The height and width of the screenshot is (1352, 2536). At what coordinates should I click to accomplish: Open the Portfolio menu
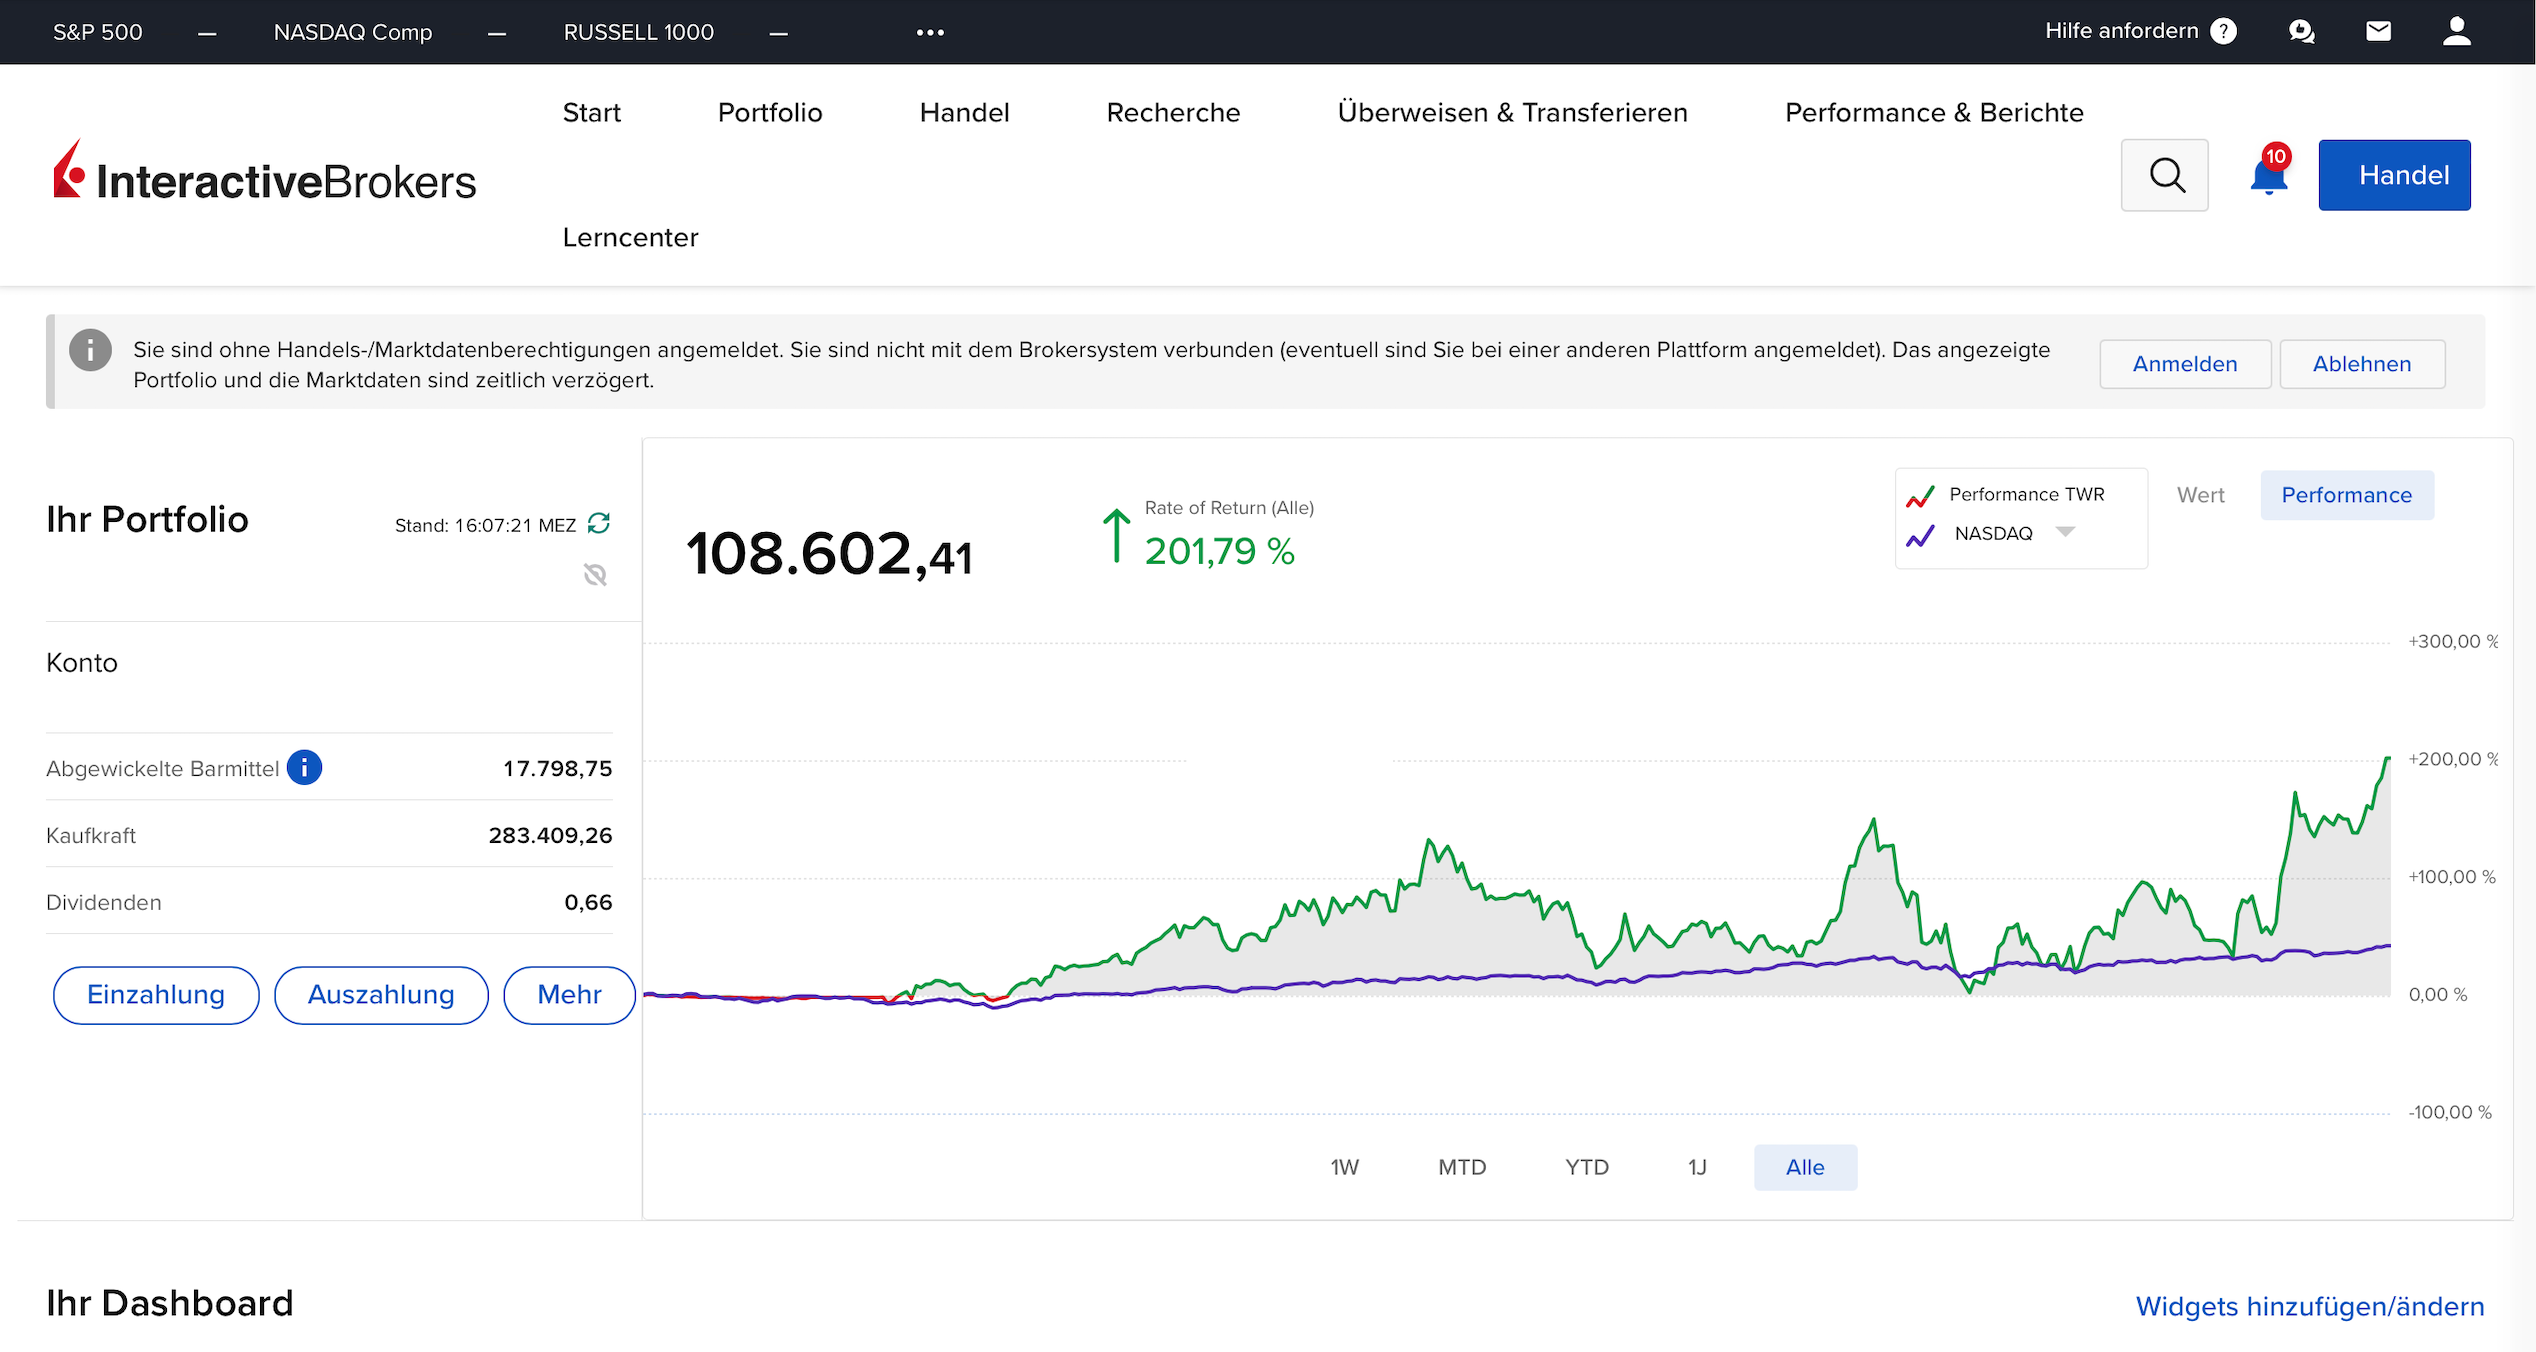769,112
